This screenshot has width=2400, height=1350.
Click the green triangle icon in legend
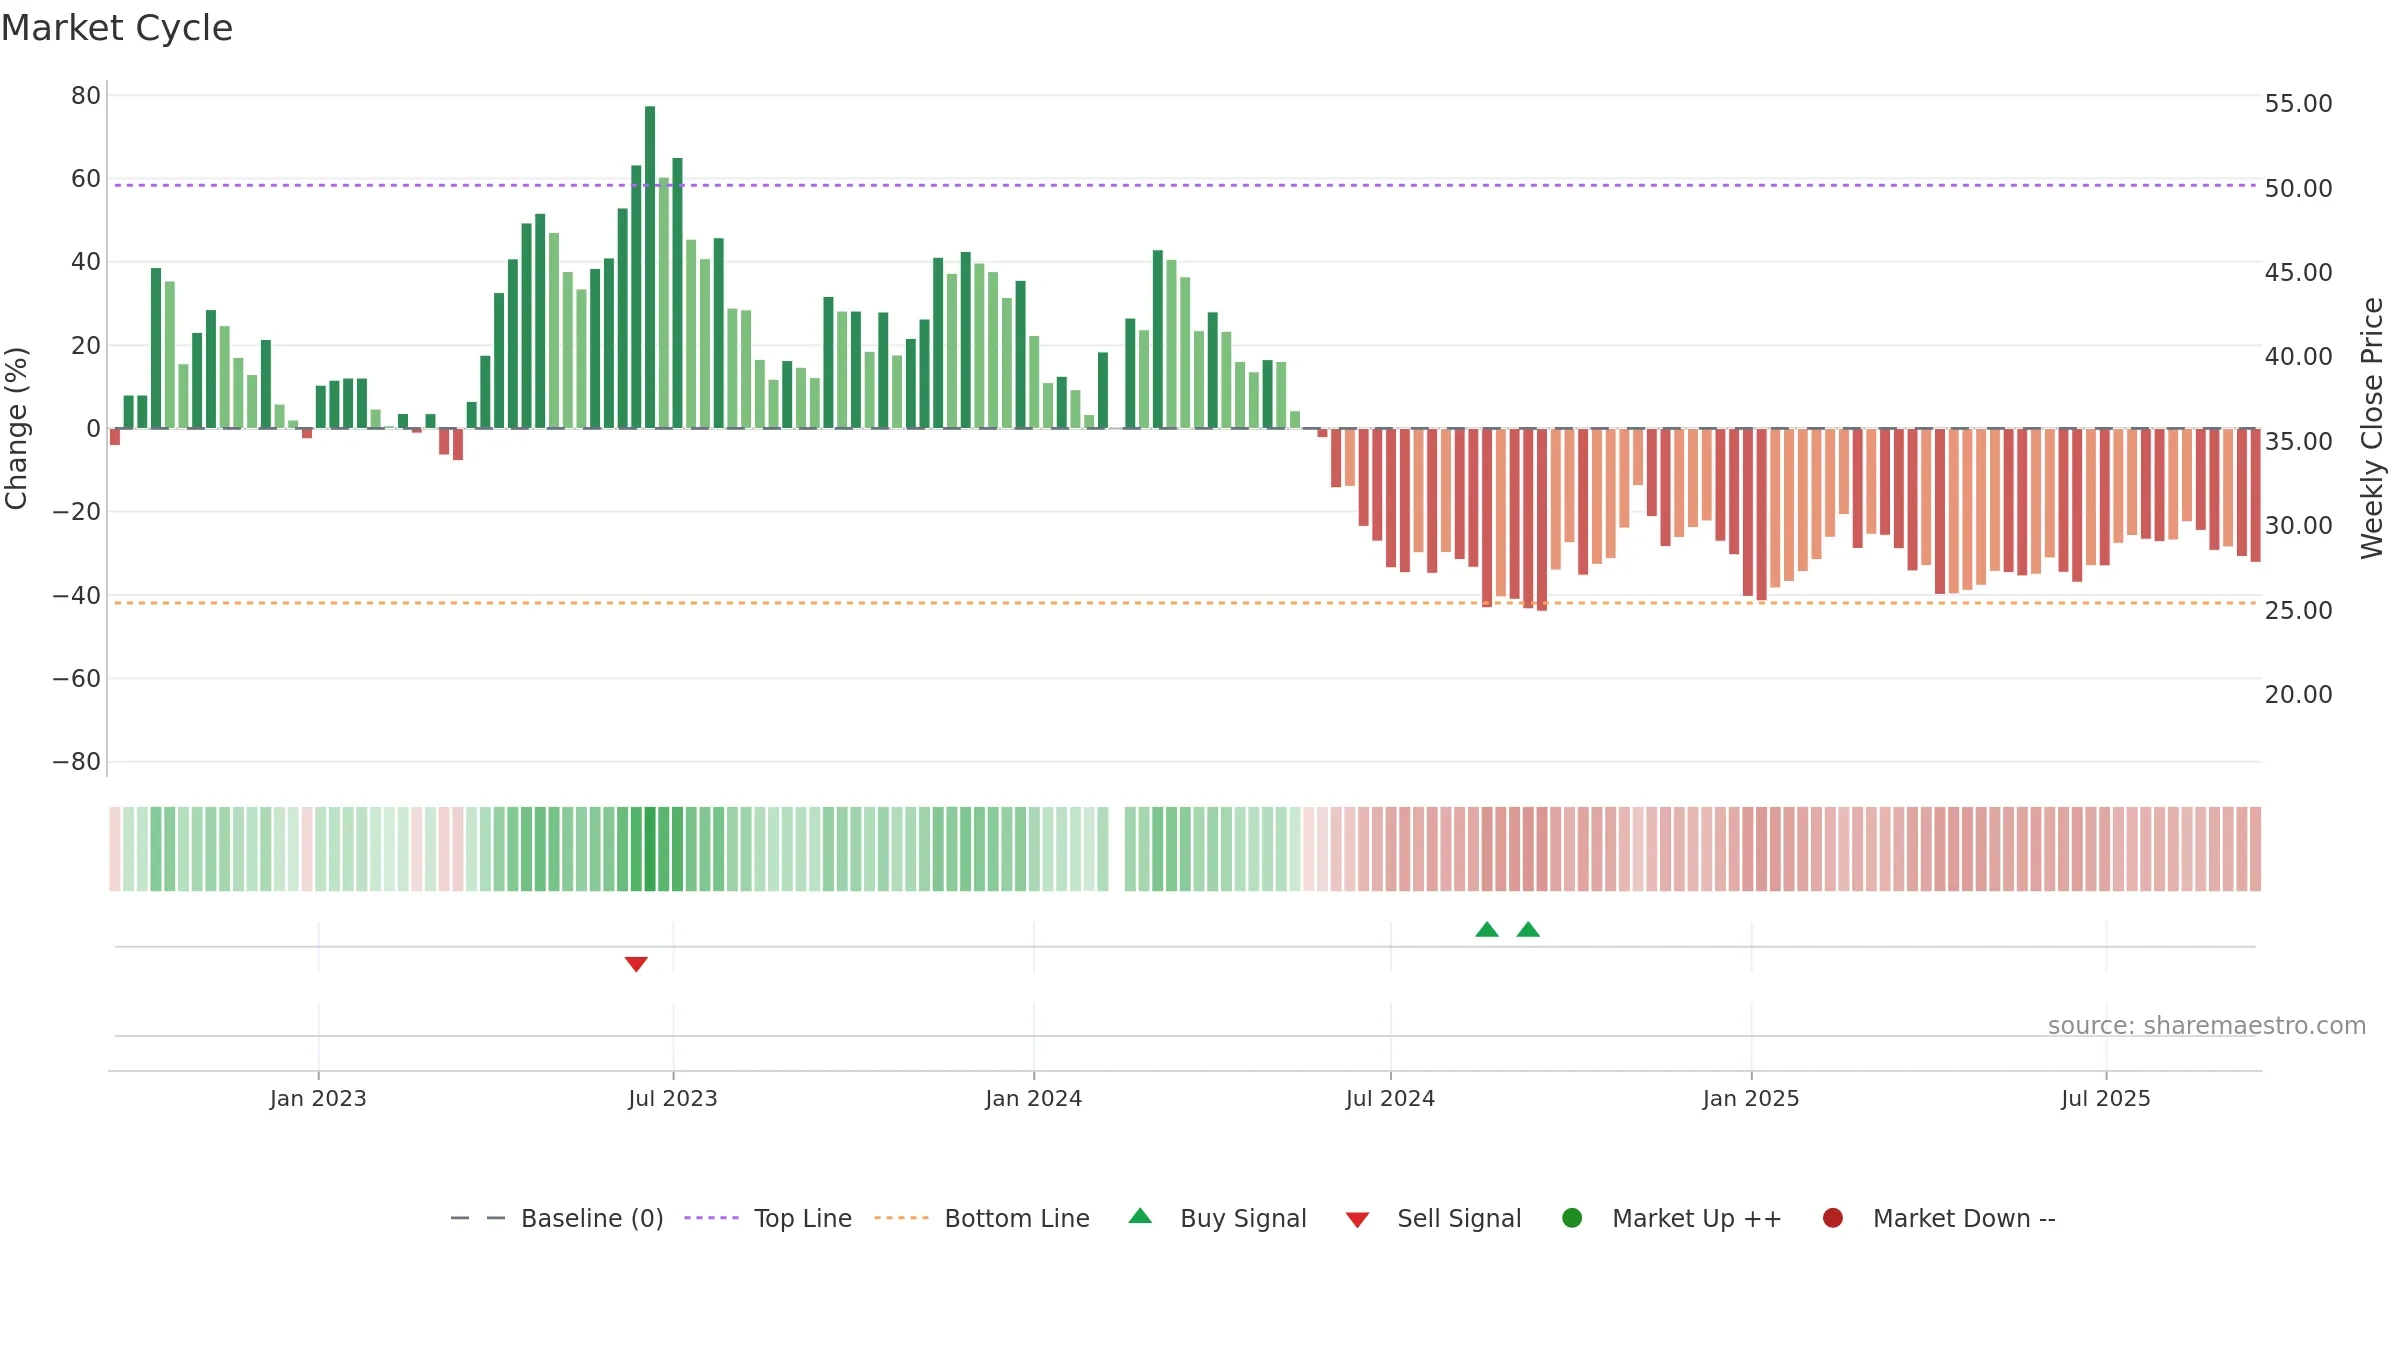1140,1216
